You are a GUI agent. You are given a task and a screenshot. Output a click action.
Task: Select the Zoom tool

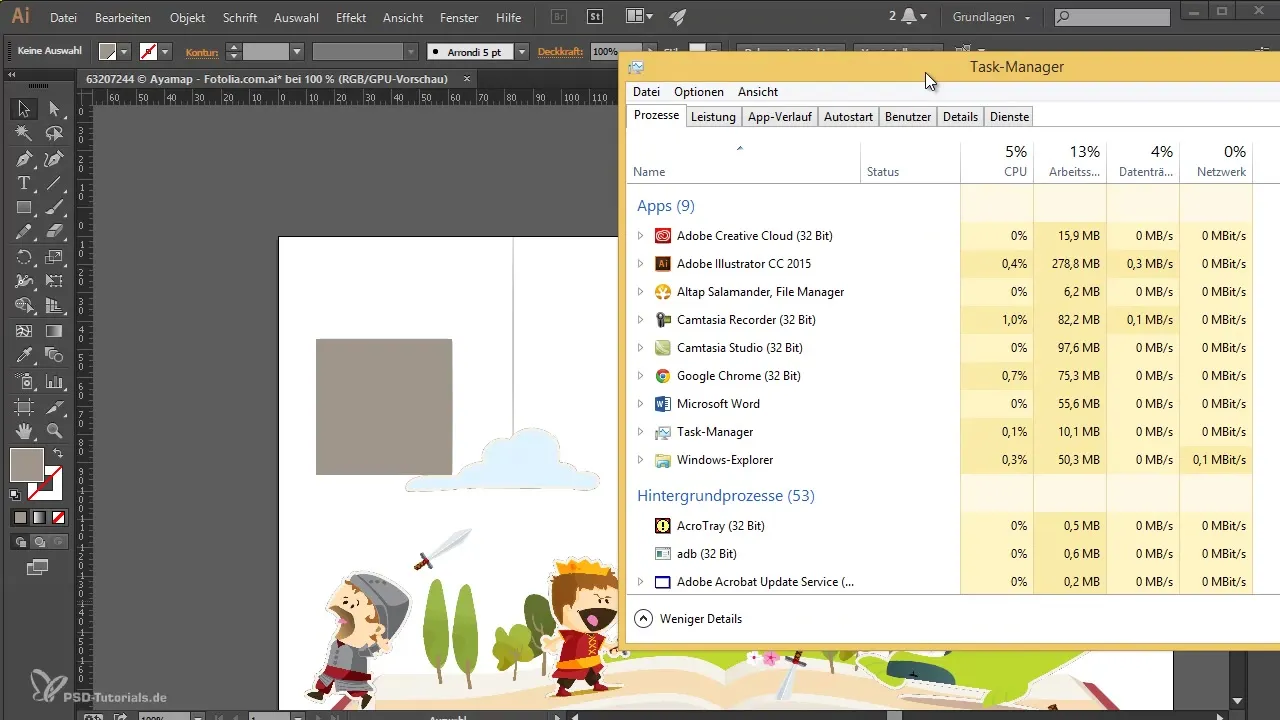(54, 431)
